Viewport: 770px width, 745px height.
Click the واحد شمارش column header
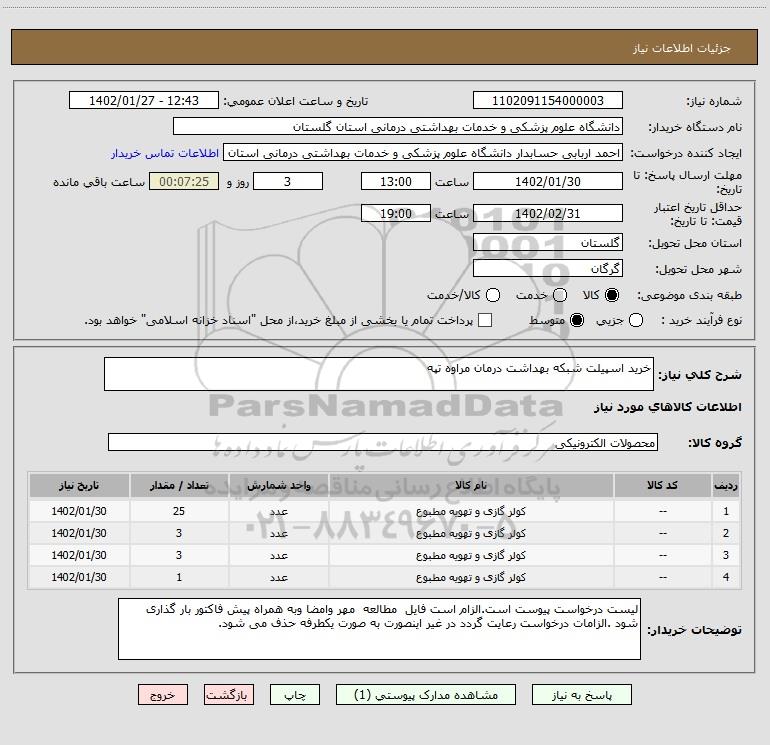[x=278, y=485]
